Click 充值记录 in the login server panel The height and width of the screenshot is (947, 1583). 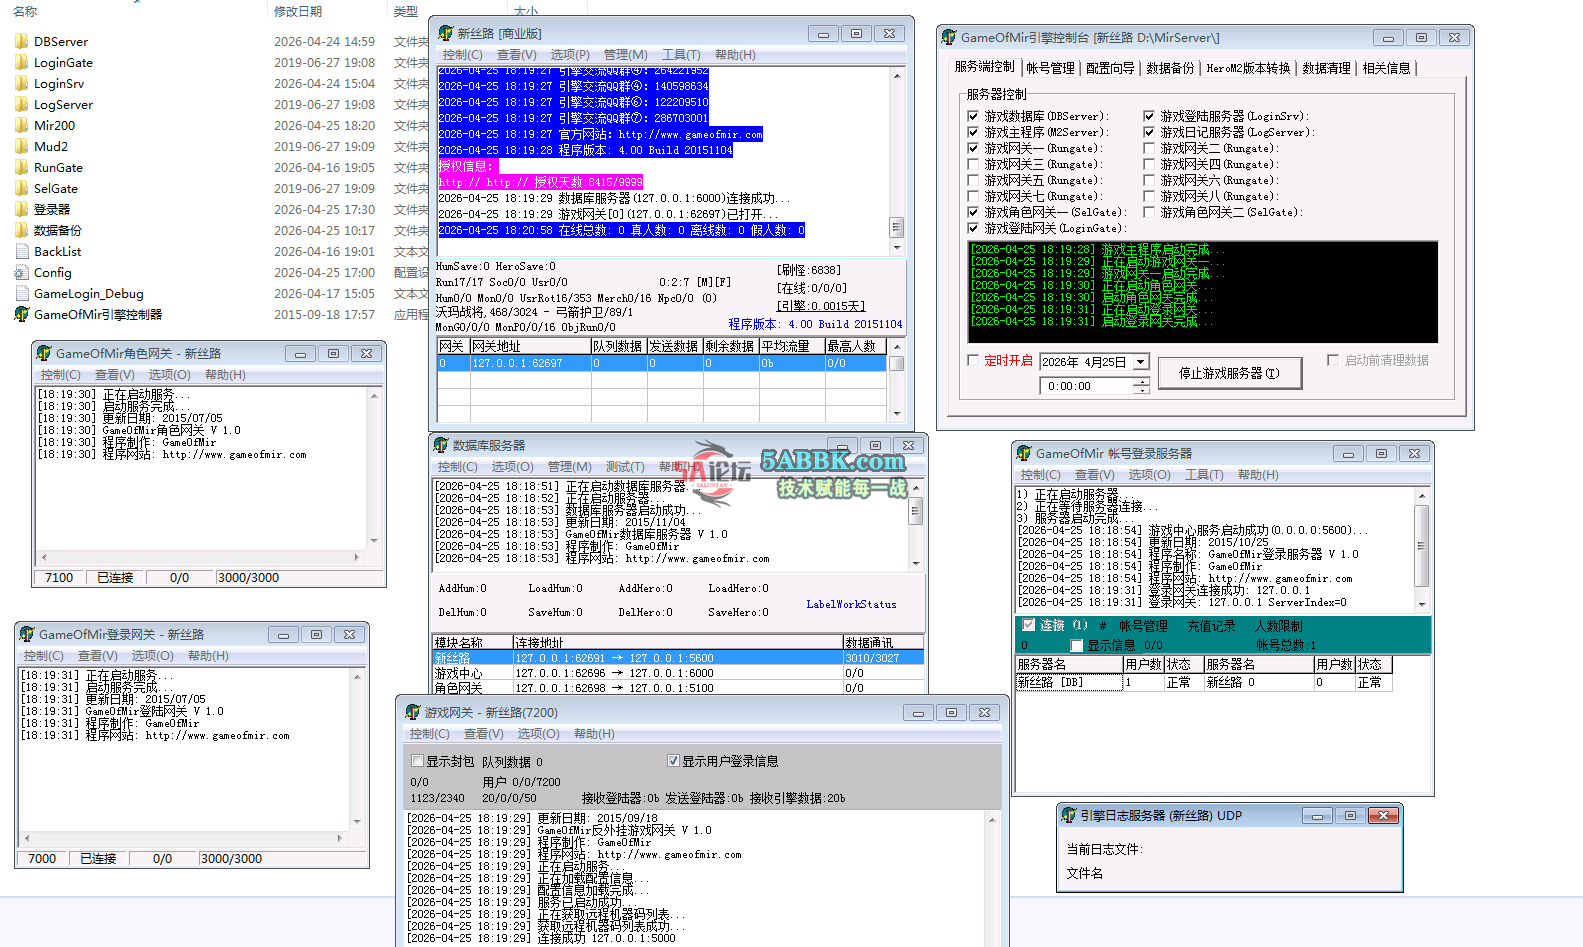[1211, 626]
